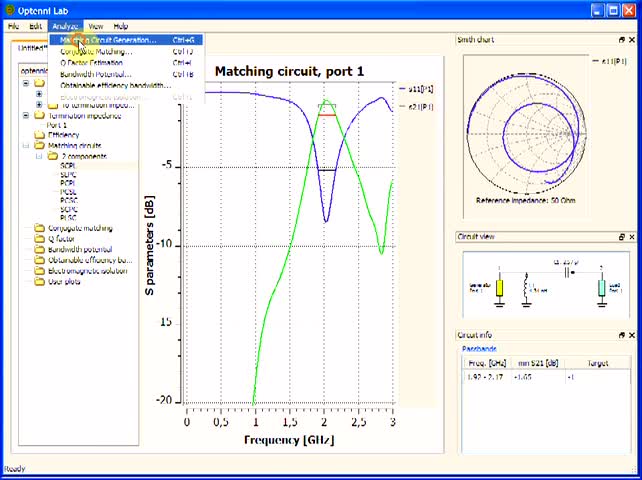Choose Bandwidth Potential menu entry
This screenshot has height=480, width=642.
tap(126, 75)
